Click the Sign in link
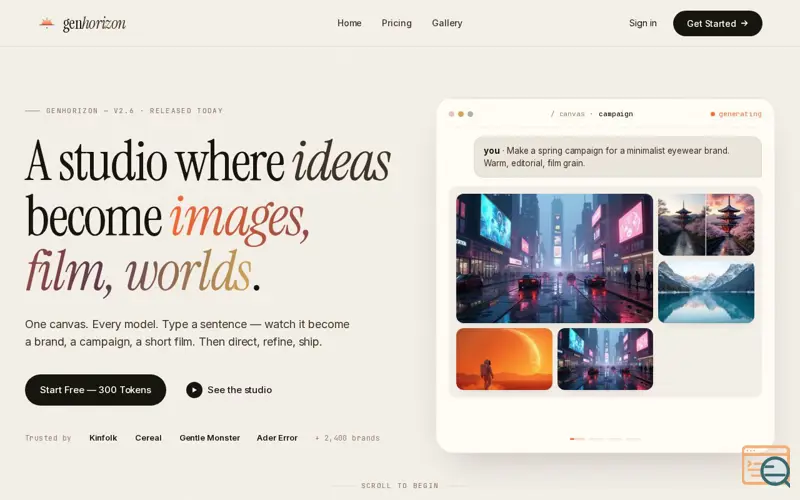 tap(642, 23)
